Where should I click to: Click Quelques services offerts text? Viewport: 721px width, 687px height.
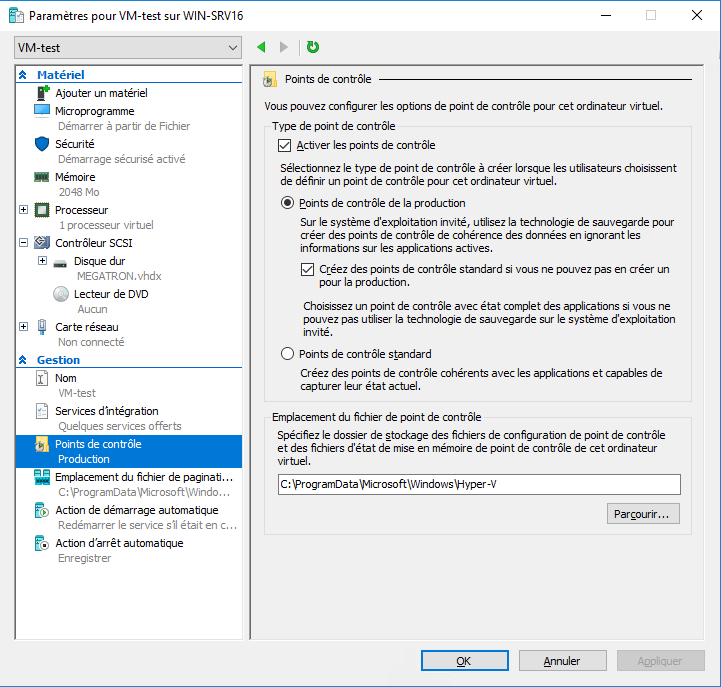(x=120, y=426)
